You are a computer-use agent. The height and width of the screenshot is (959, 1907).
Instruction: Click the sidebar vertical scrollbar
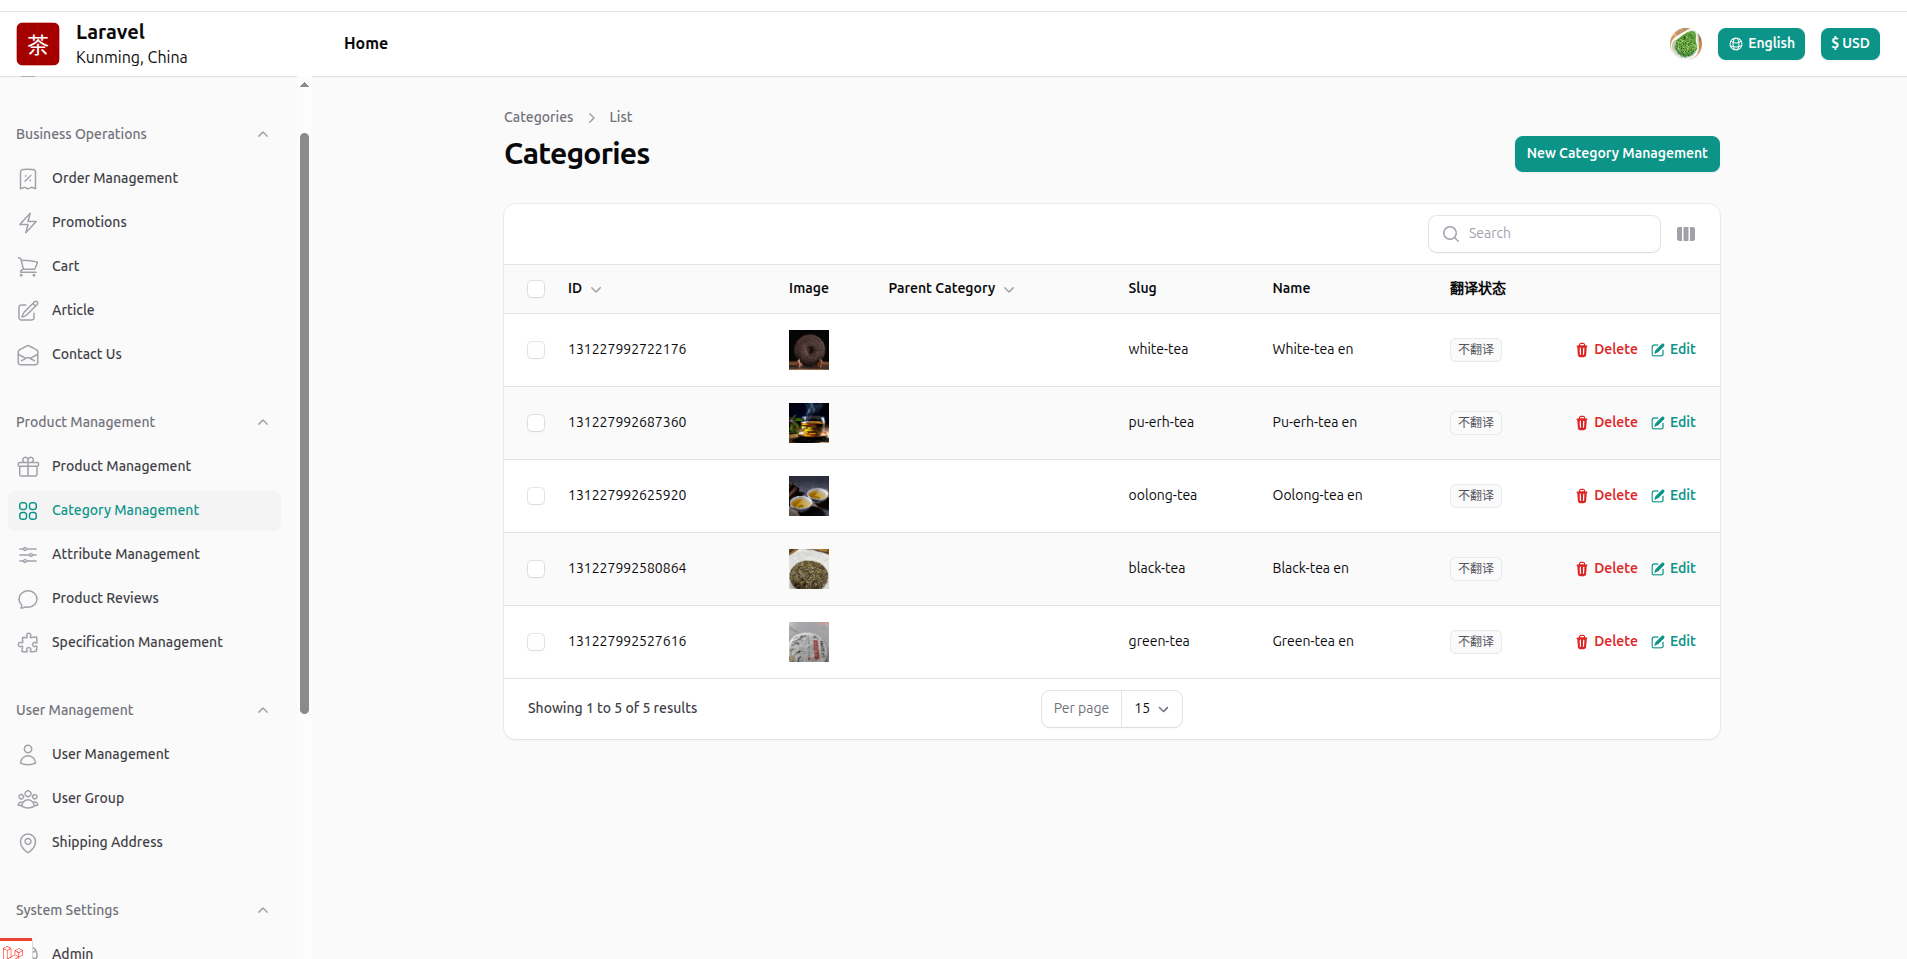[x=304, y=420]
